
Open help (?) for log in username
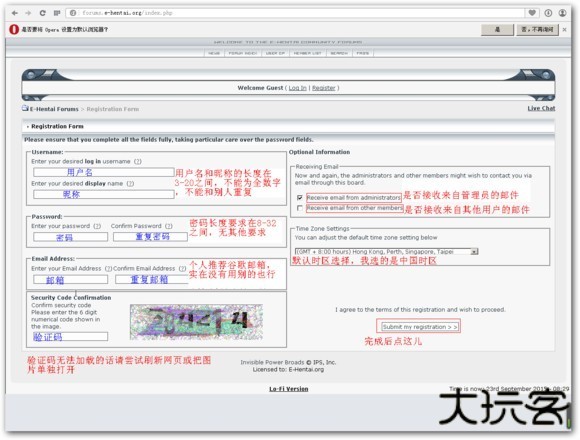[x=138, y=162]
